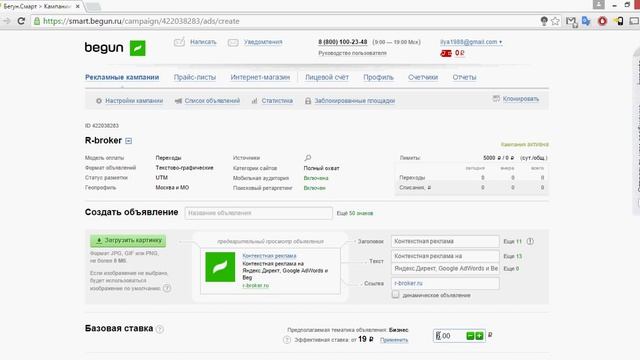Click the red Opera-style extension icon
The image size is (640, 360).
[602, 21]
